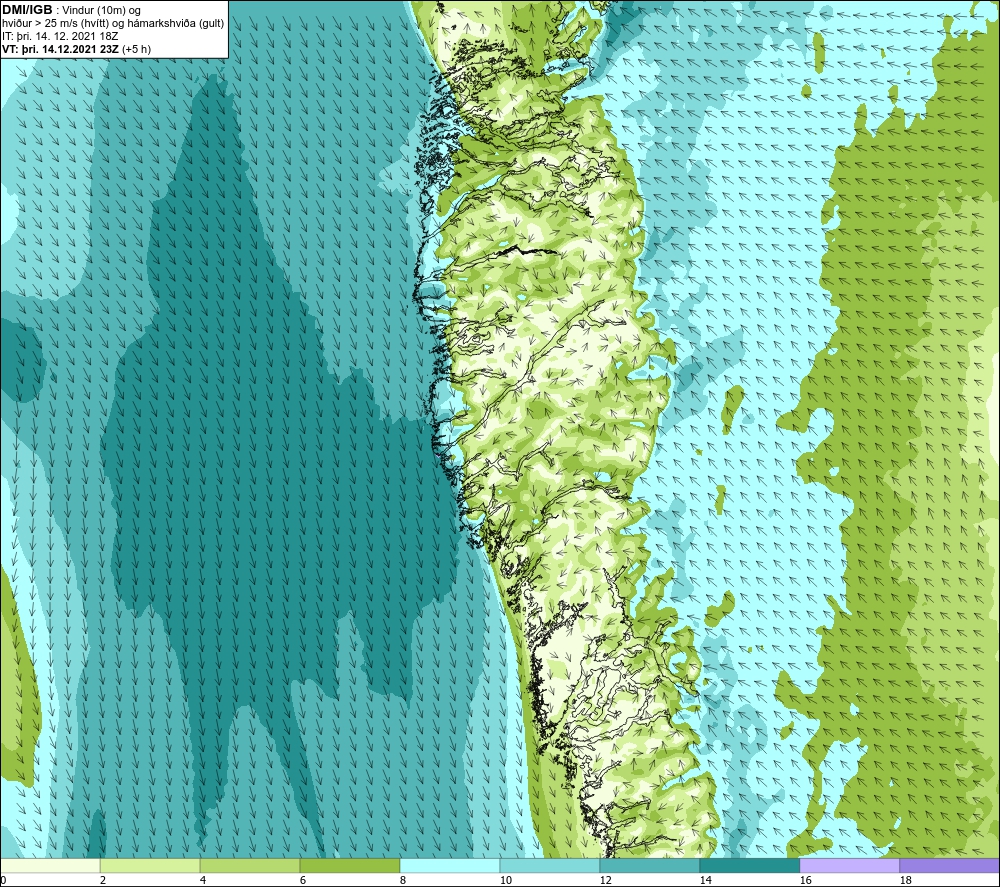Click the 6–8 m/s olive green legend swatch
Screen dimensions: 1000x887
350,866
